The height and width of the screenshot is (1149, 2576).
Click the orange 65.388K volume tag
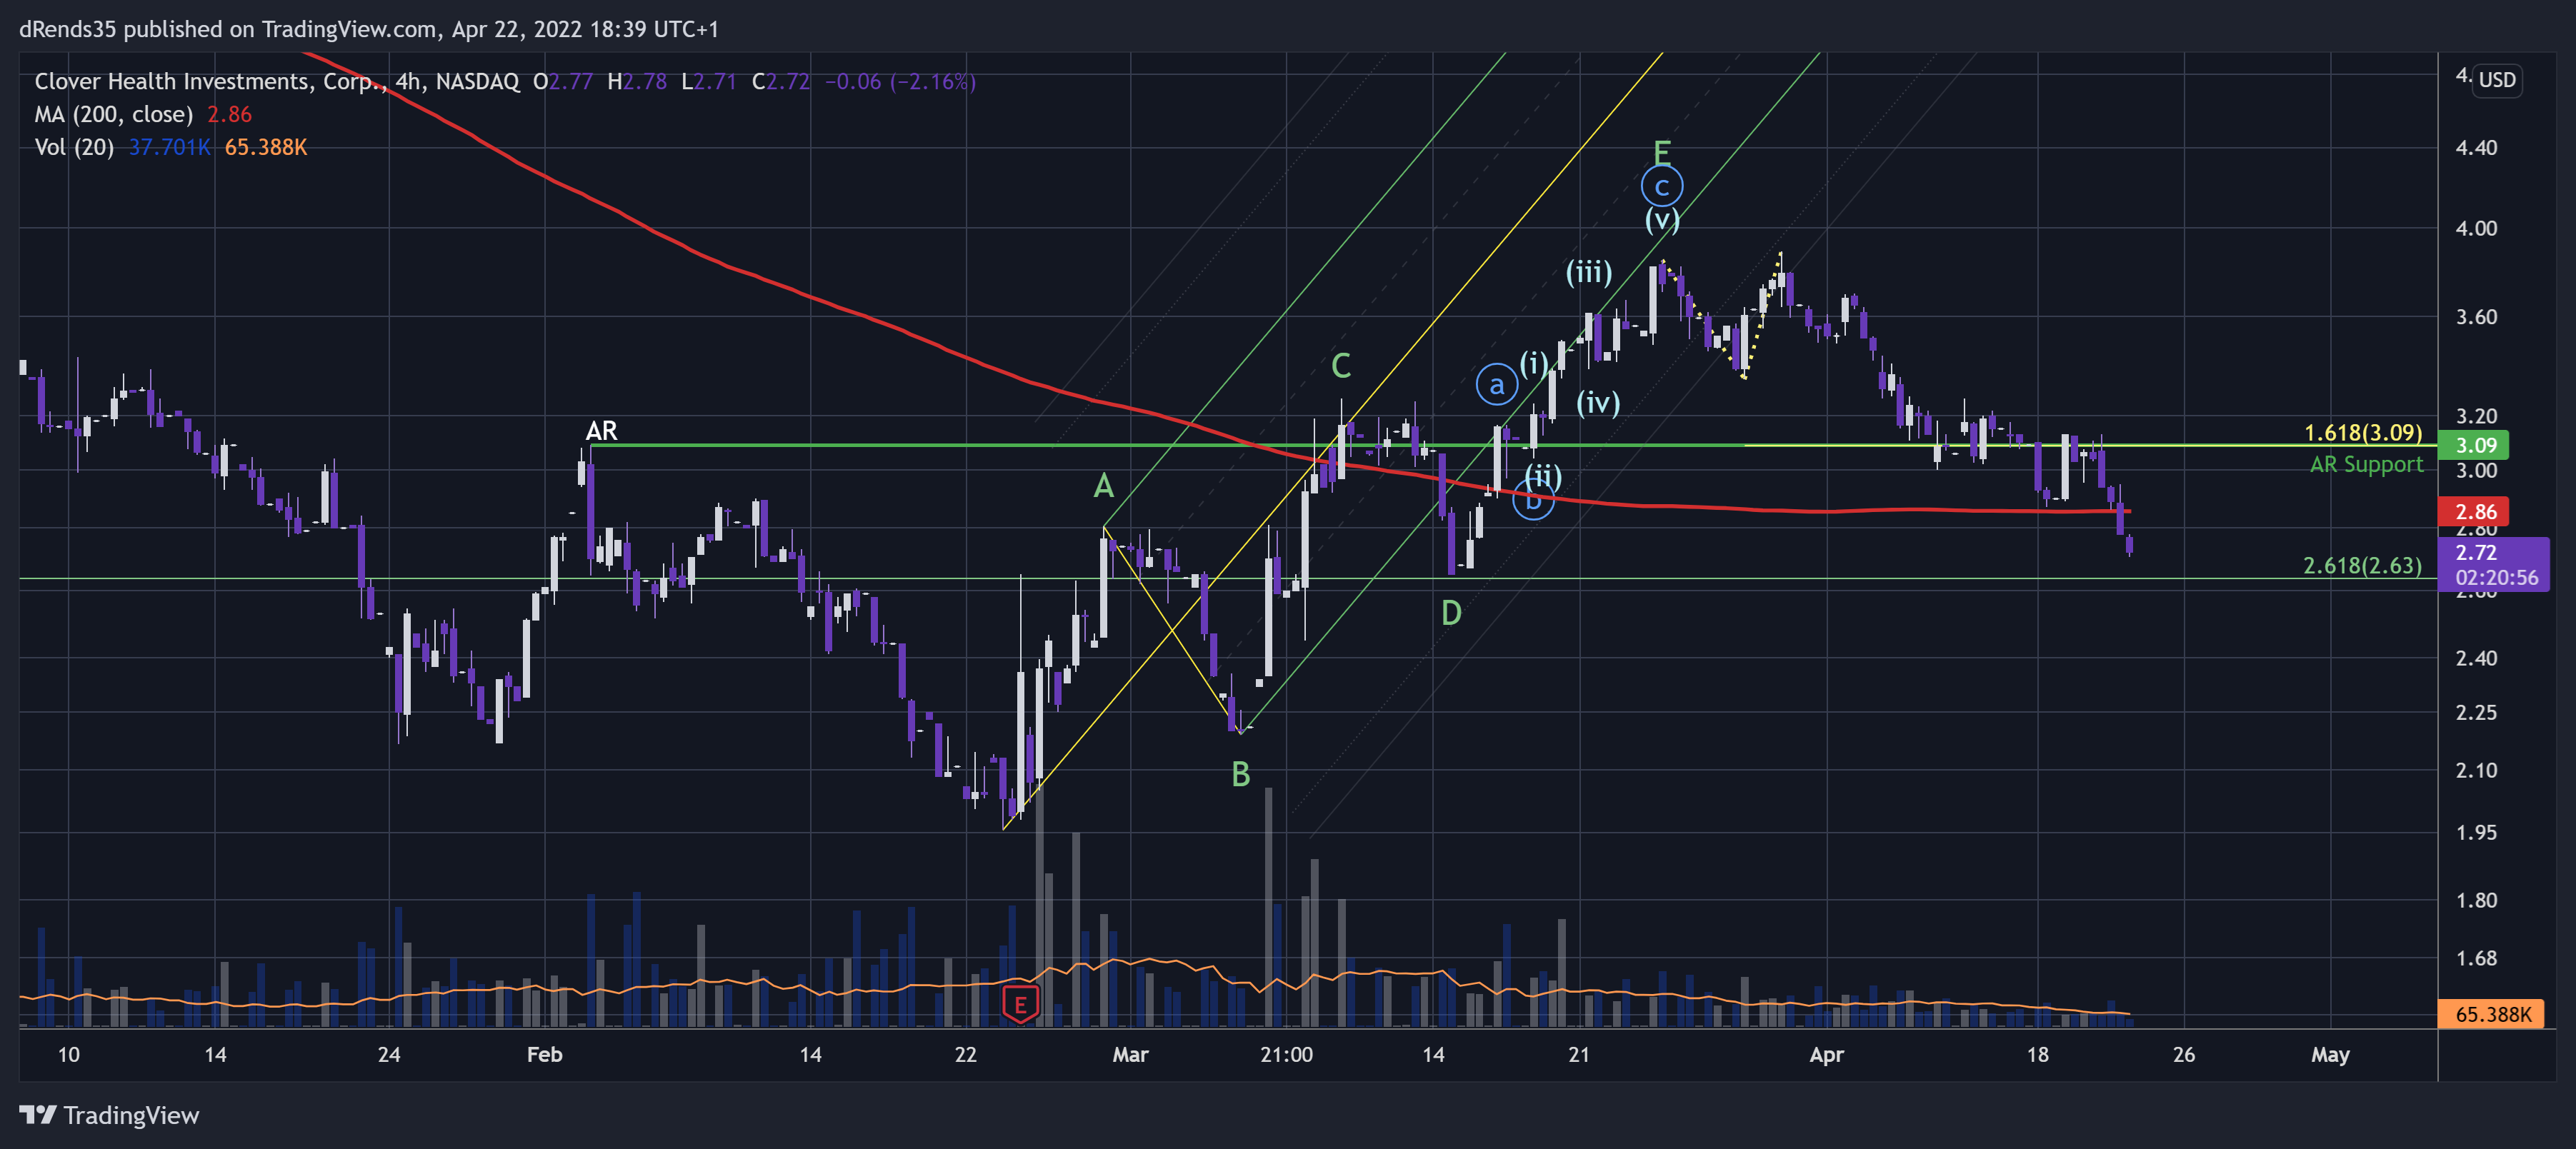click(x=2492, y=1014)
